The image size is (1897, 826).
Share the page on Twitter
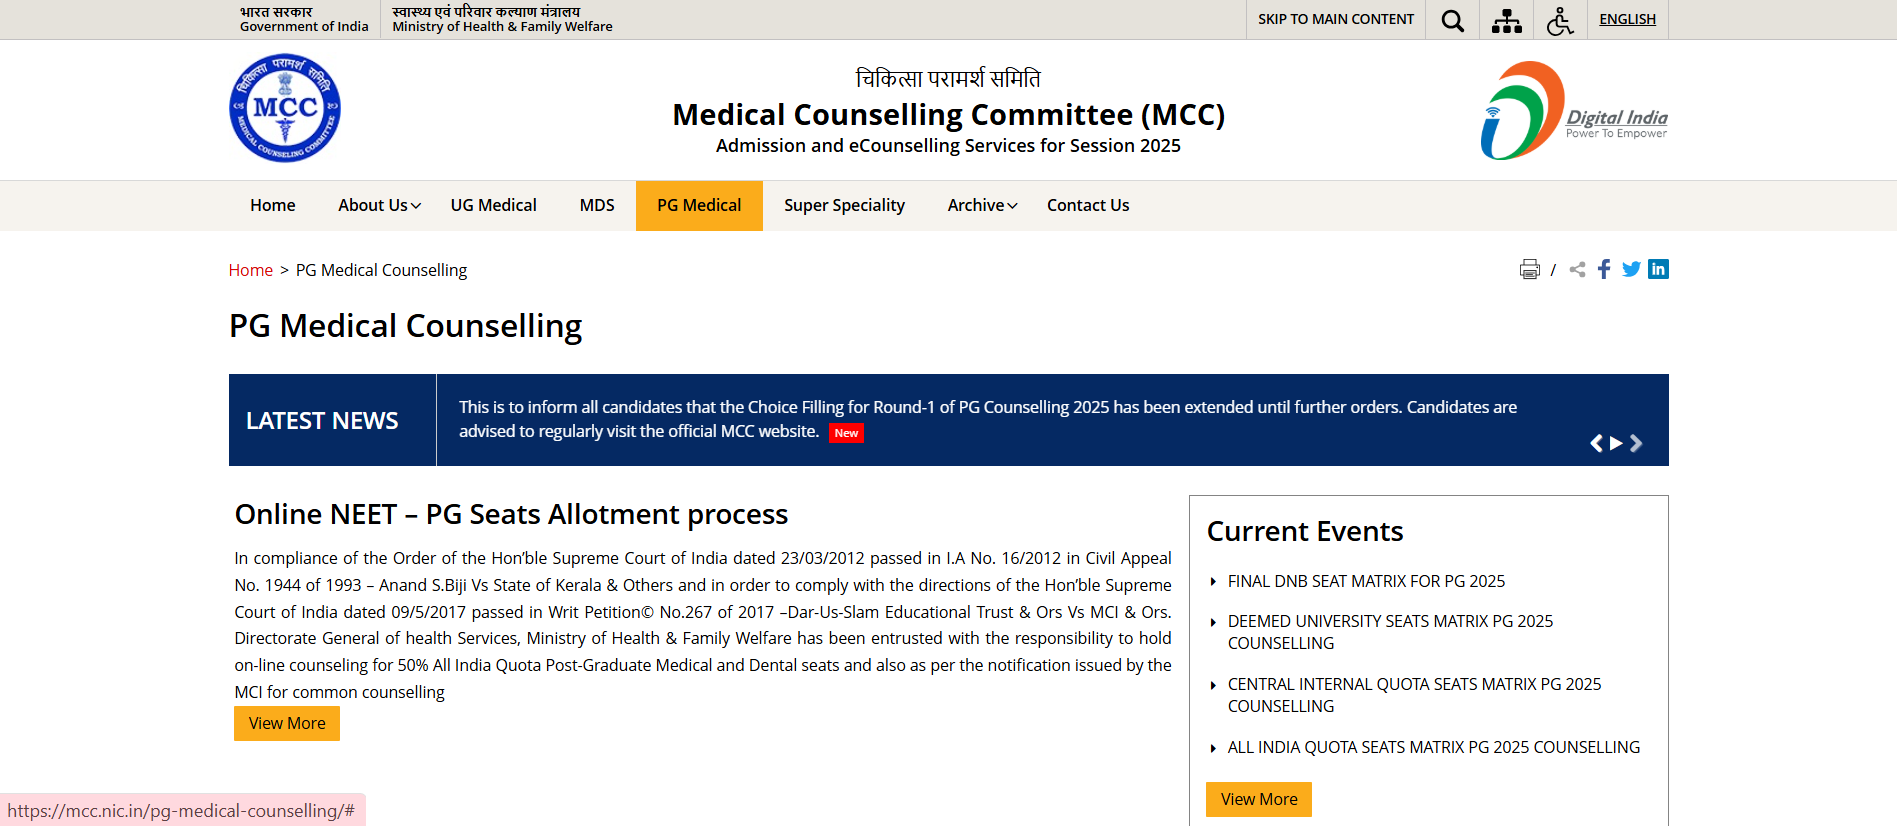[1631, 269]
